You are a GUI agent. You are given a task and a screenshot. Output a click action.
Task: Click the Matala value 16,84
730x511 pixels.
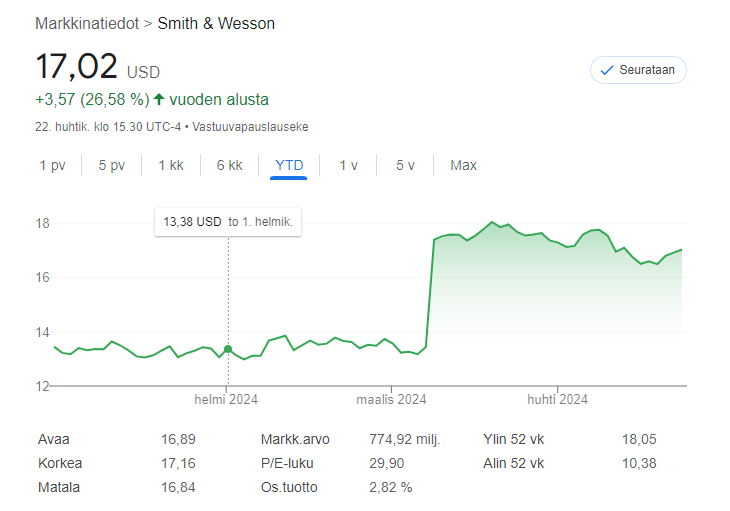pos(178,487)
